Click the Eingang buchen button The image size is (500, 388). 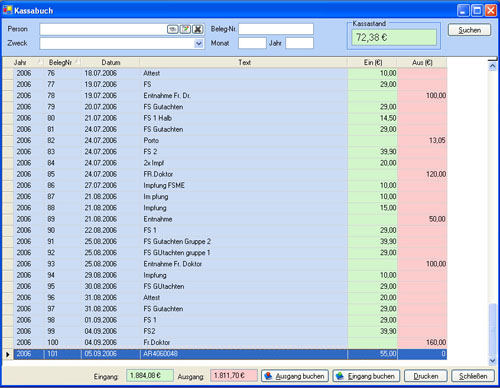[366, 376]
